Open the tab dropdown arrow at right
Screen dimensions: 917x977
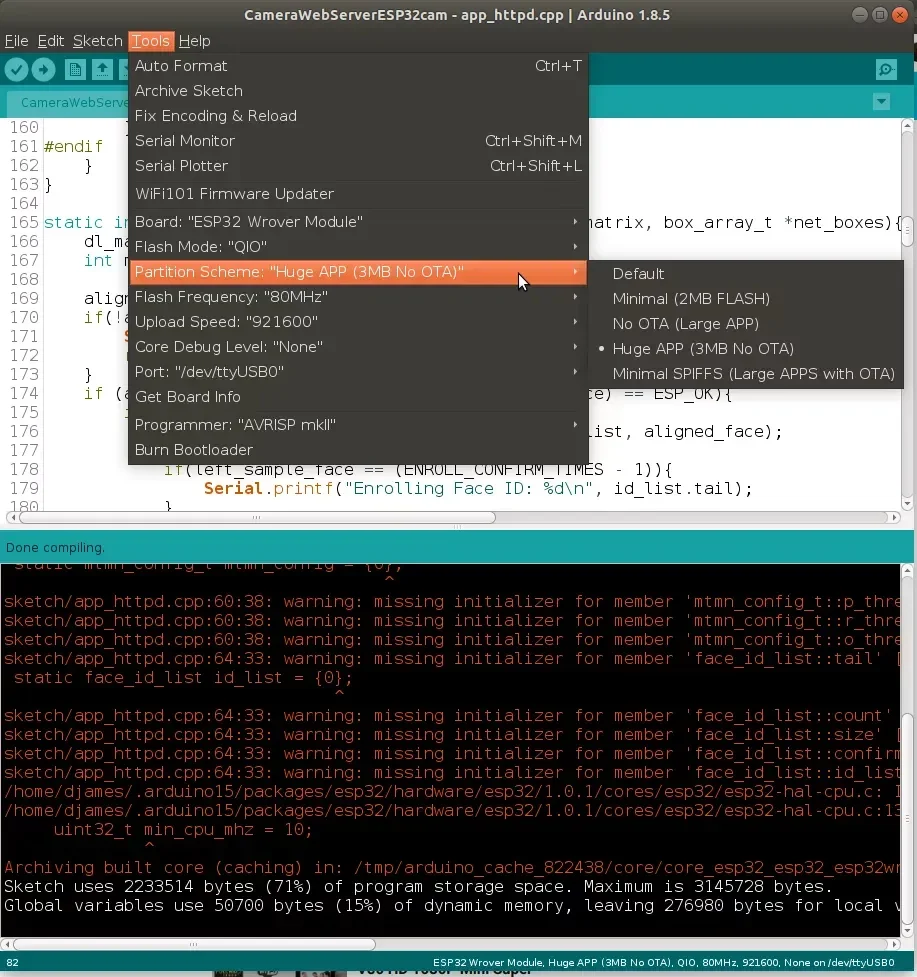click(x=881, y=102)
